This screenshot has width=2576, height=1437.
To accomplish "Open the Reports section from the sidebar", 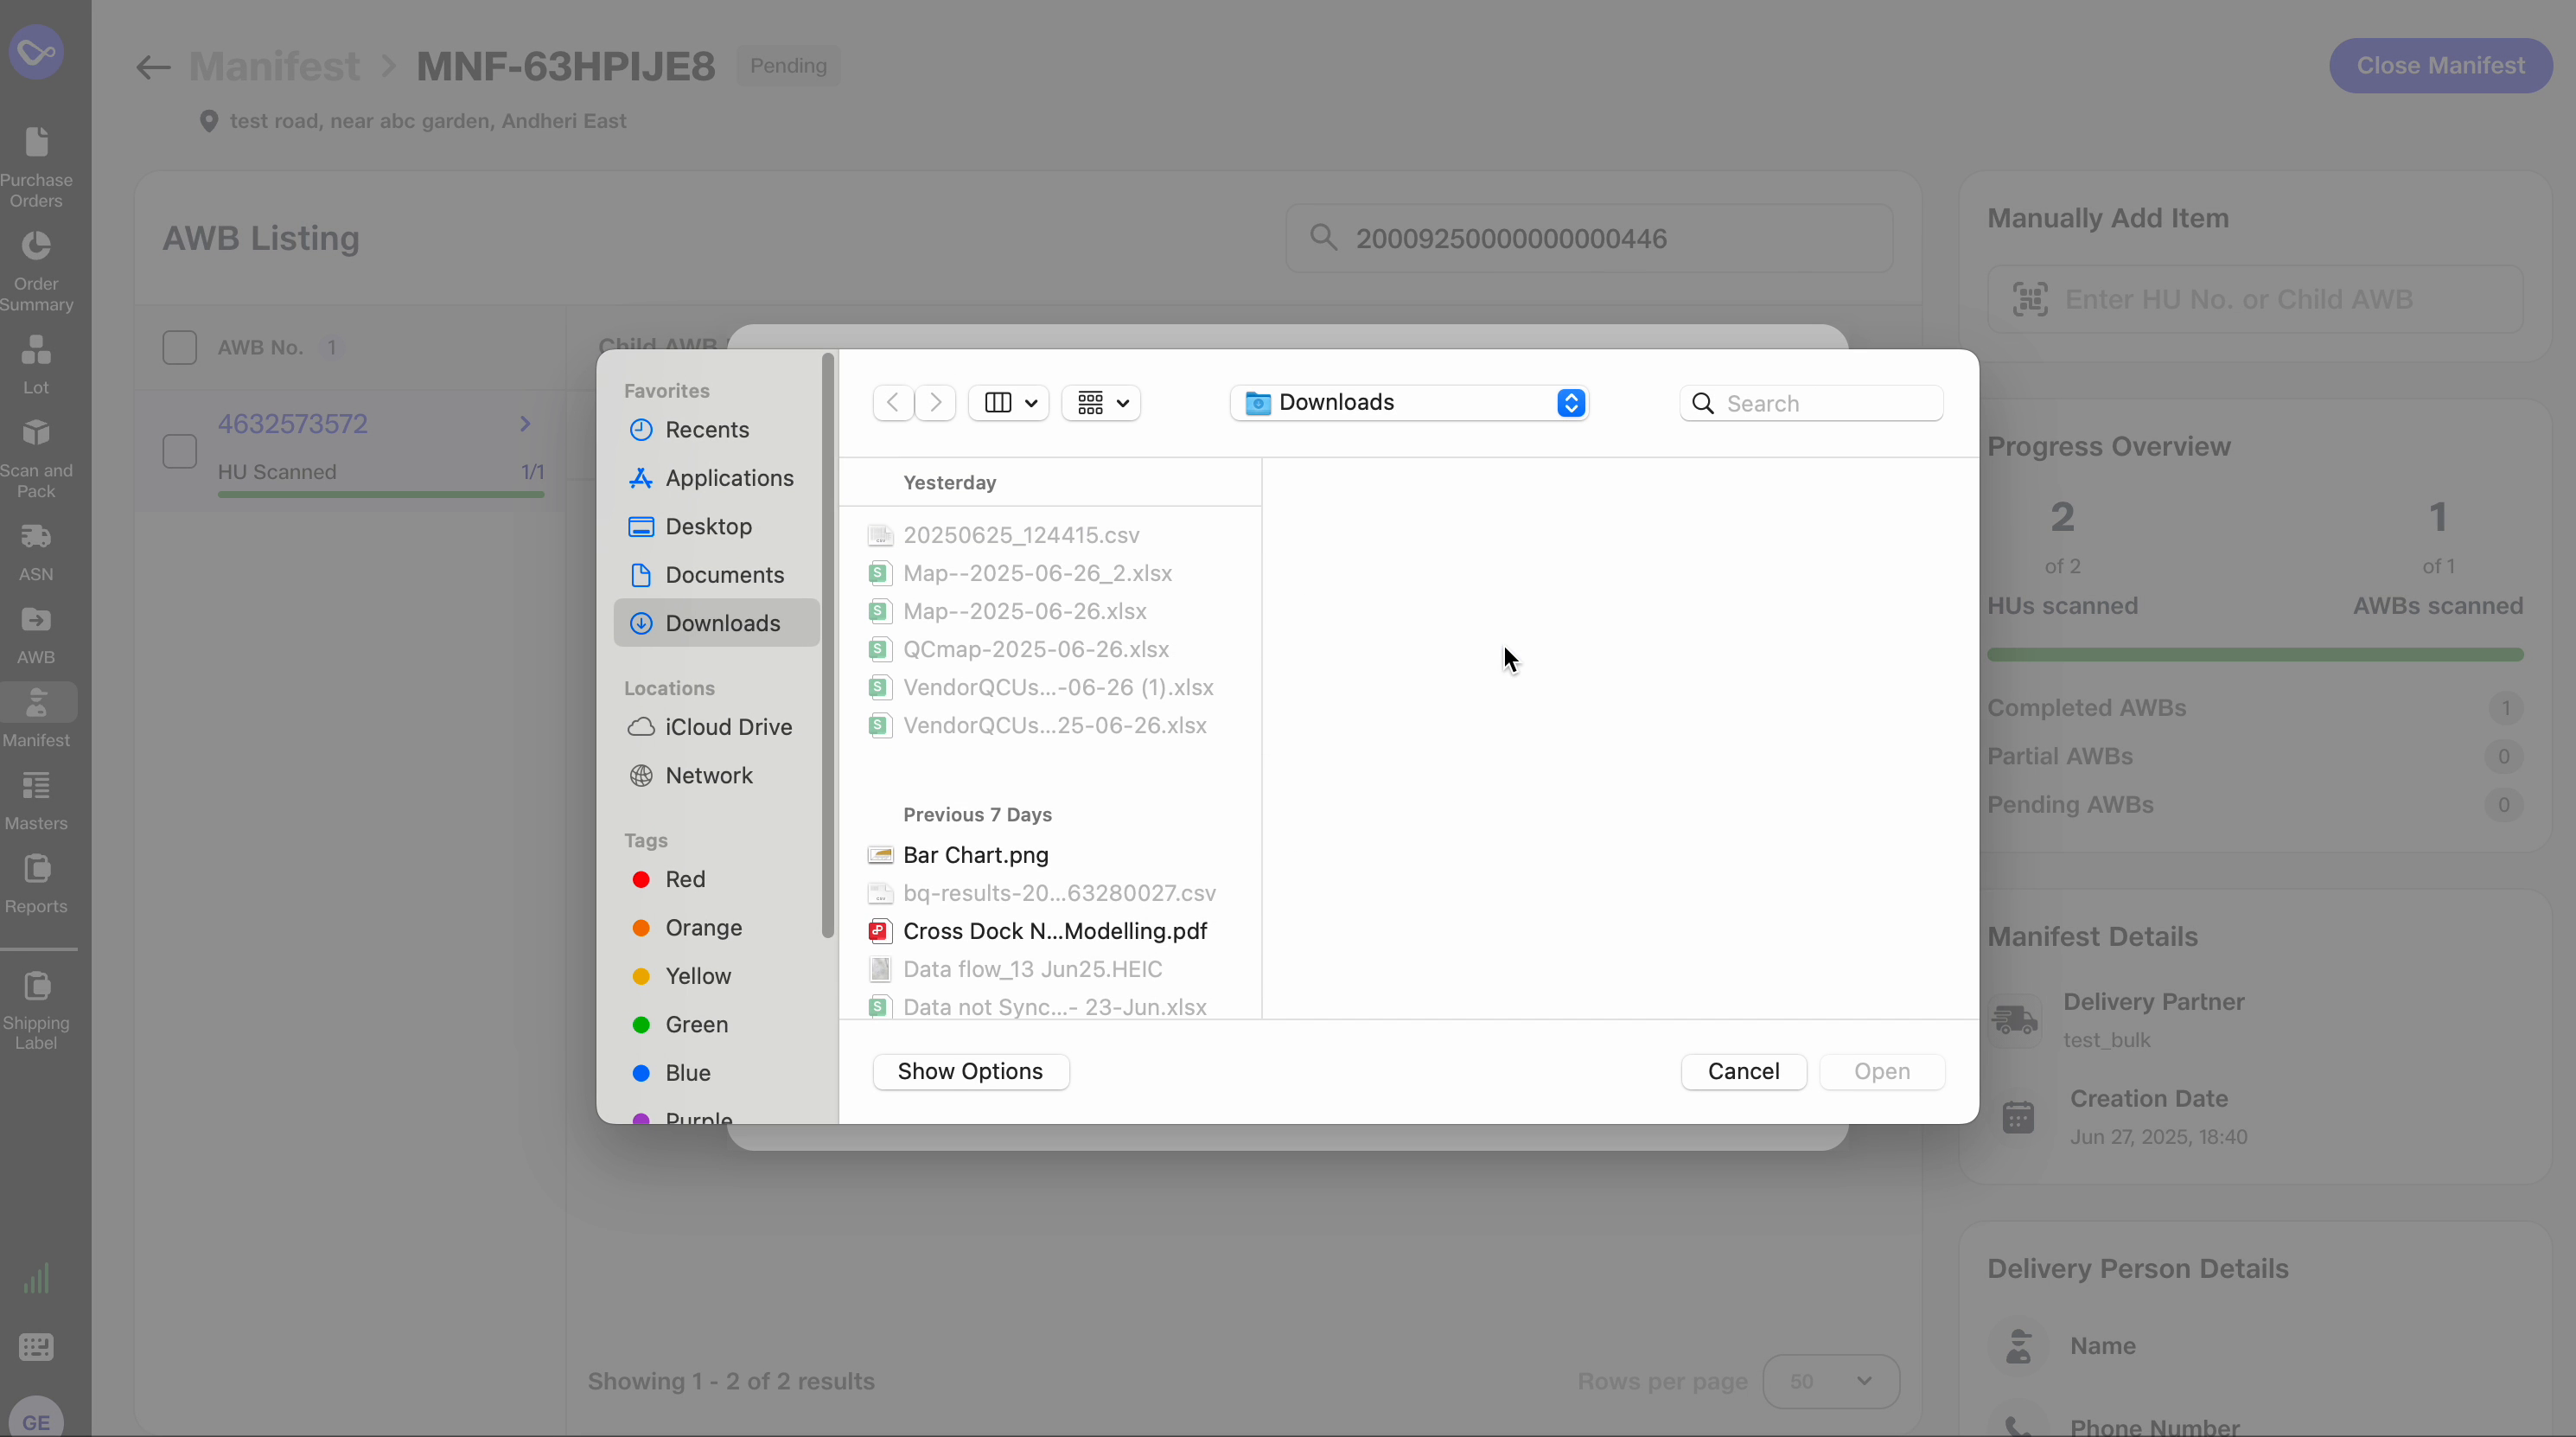I will coord(36,874).
